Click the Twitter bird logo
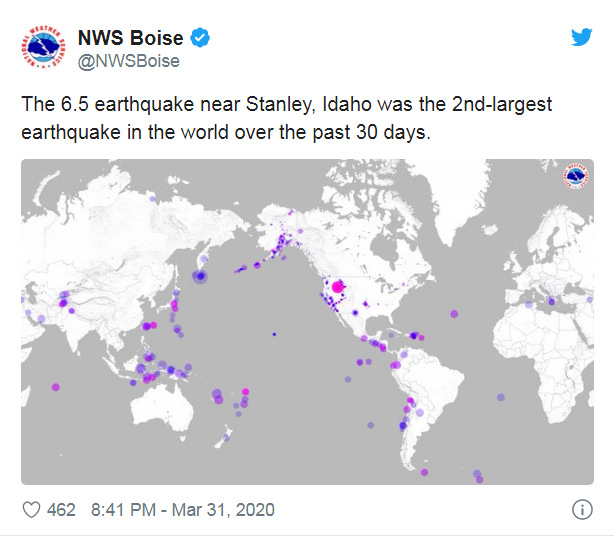Screen dimensions: 614x538 click(581, 37)
